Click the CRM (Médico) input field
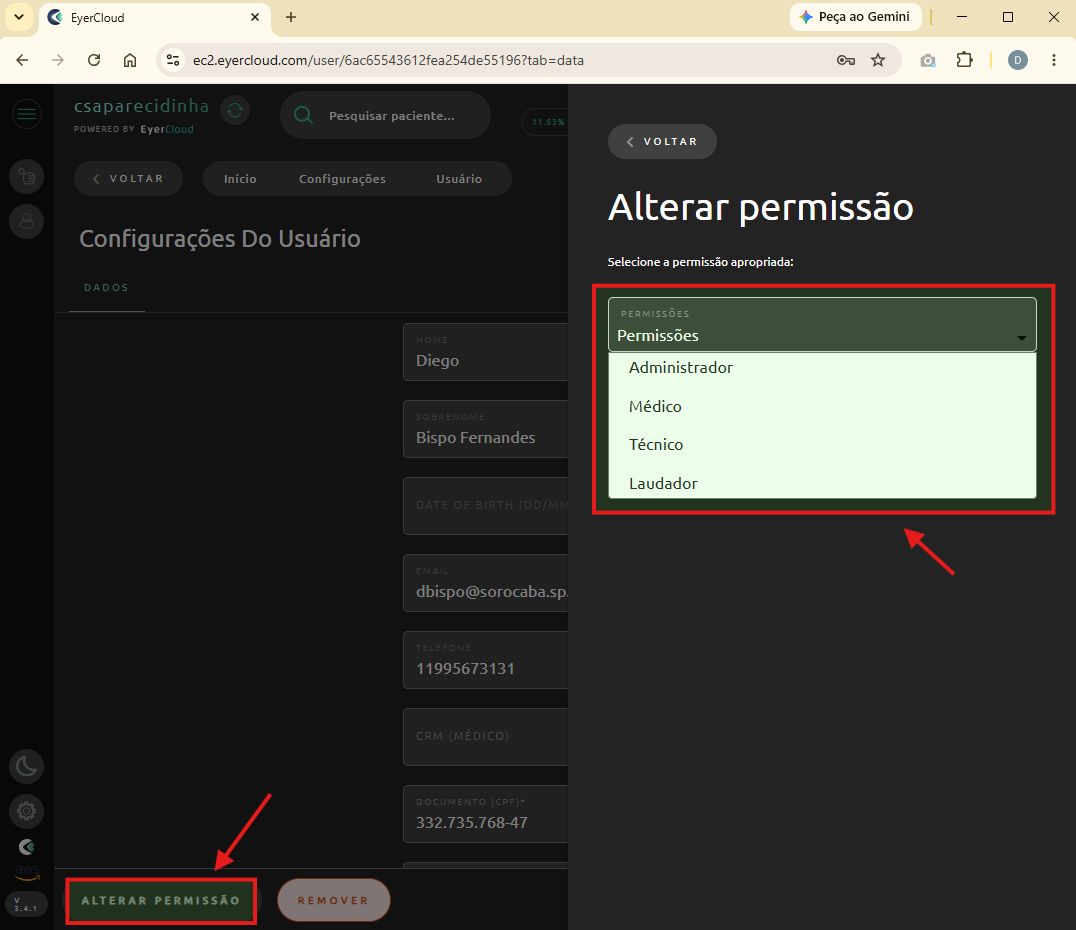Viewport: 1076px width, 930px height. click(x=486, y=736)
